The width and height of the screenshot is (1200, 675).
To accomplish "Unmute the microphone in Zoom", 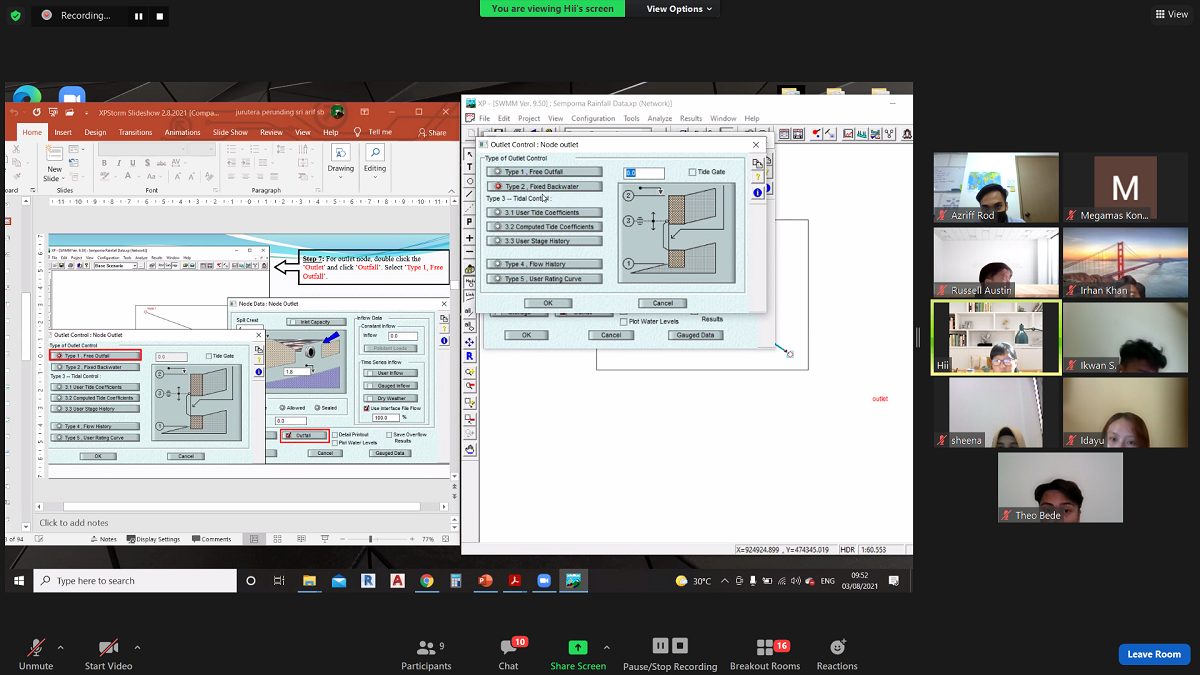I will pyautogui.click(x=36, y=653).
